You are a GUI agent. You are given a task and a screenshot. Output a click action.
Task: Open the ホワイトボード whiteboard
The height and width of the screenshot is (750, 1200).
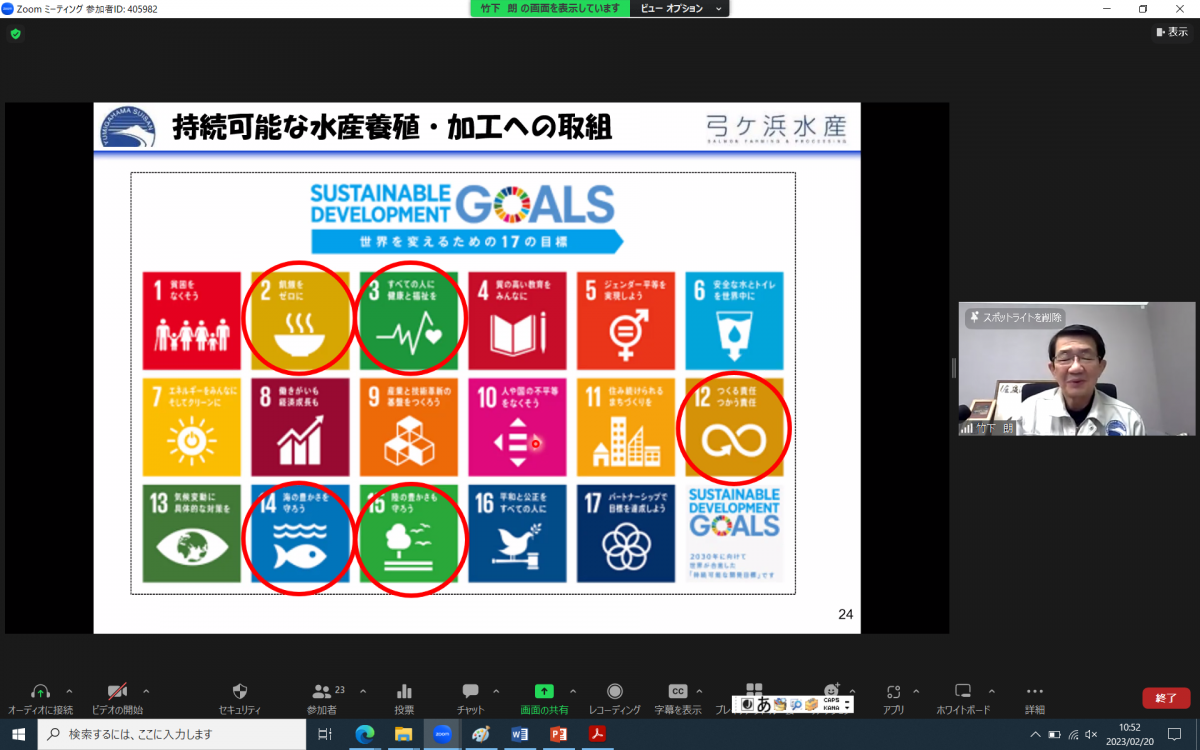[x=963, y=691]
